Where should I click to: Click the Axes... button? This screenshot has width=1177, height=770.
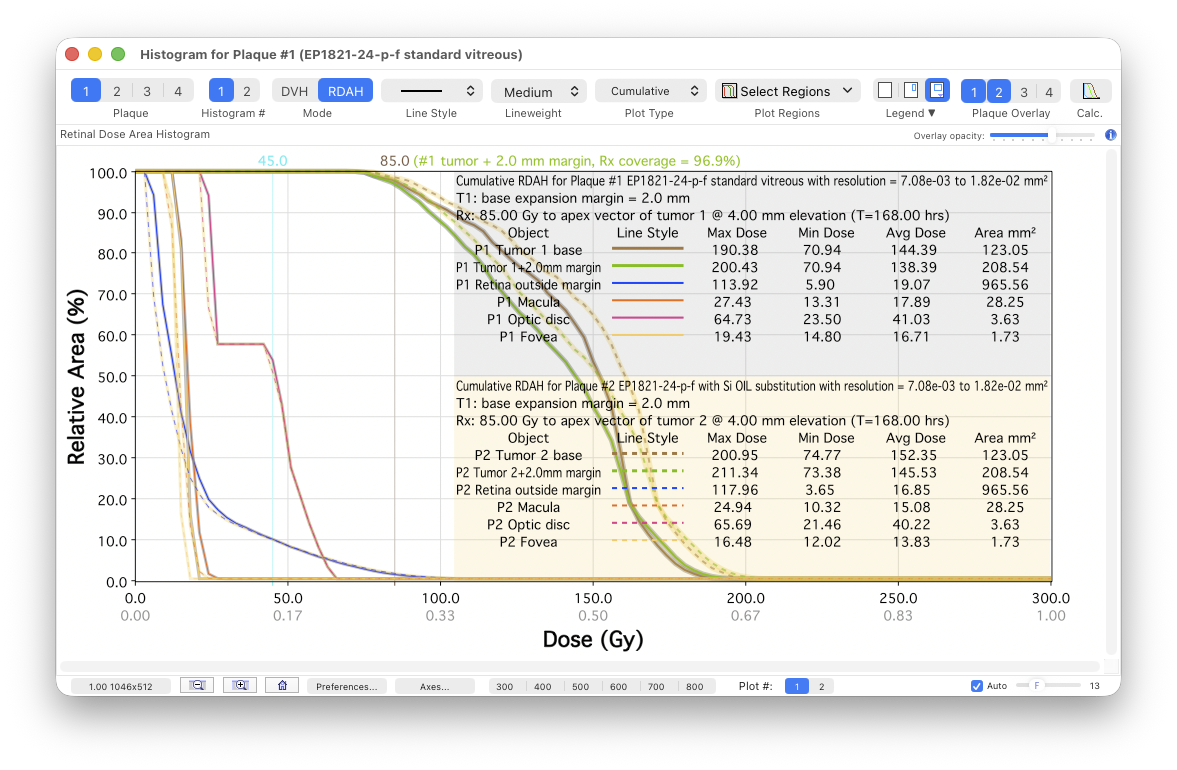point(434,687)
